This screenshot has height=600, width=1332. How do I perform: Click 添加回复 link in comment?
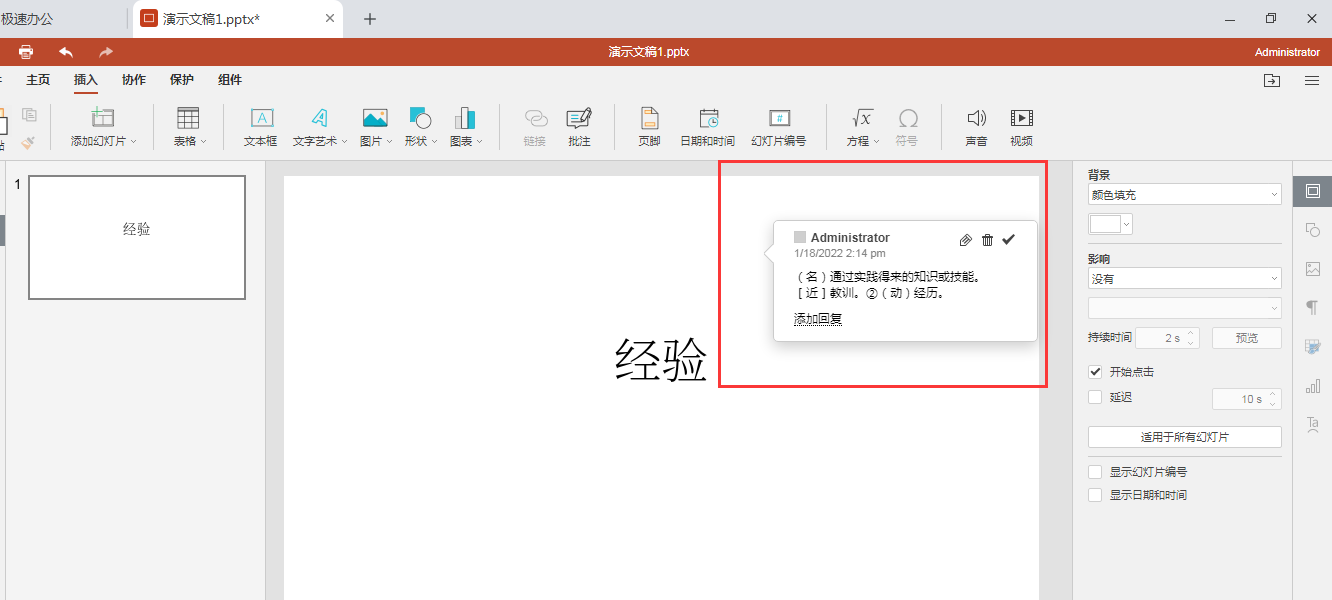click(818, 319)
